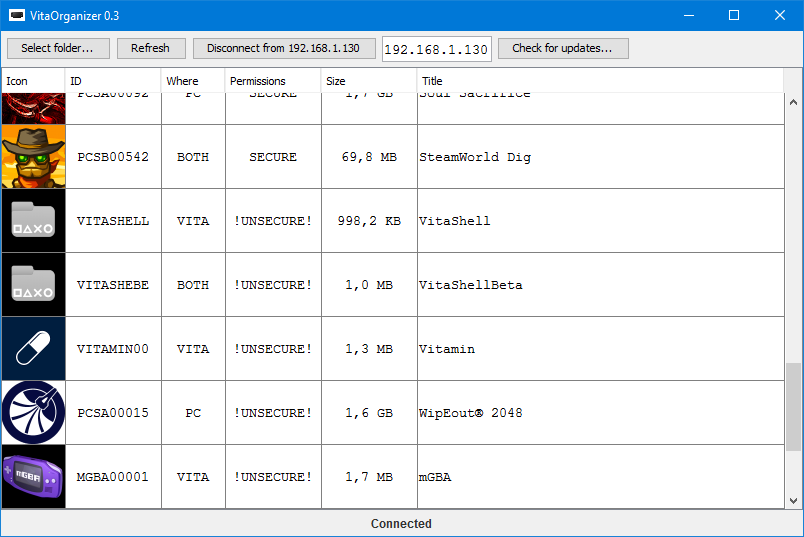Select the MGBA00001 ID cell
This screenshot has height=537, width=804.
tap(113, 476)
